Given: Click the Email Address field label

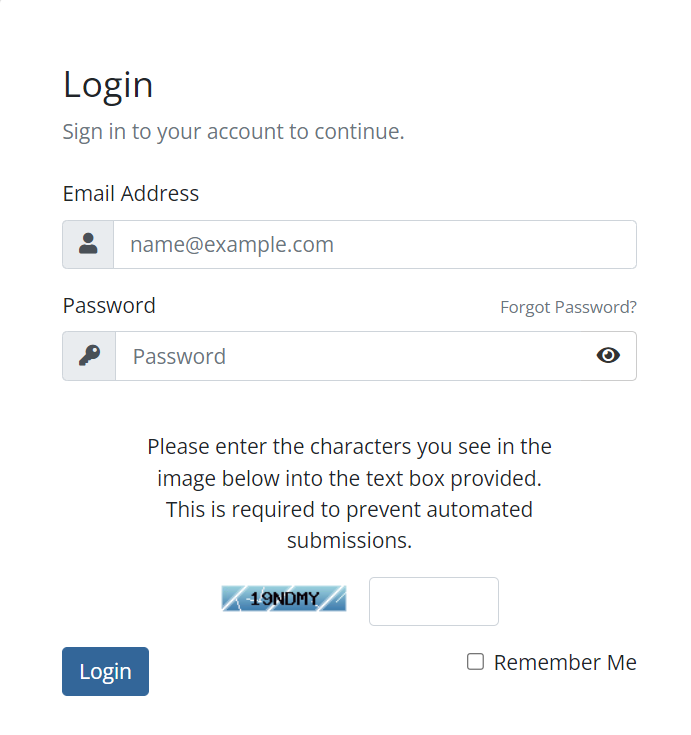Looking at the screenshot, I should point(131,194).
